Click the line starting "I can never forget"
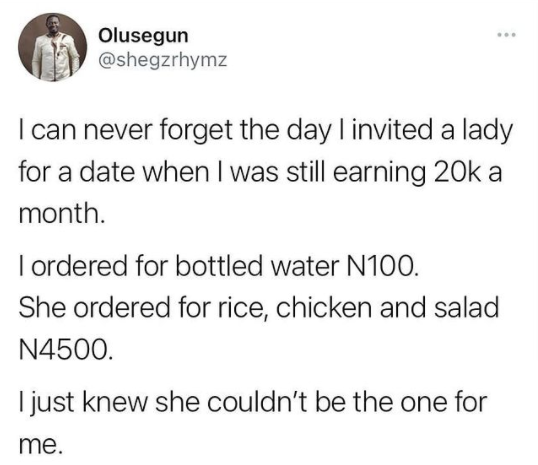Screen dimensions: 538x465 tap(266, 132)
